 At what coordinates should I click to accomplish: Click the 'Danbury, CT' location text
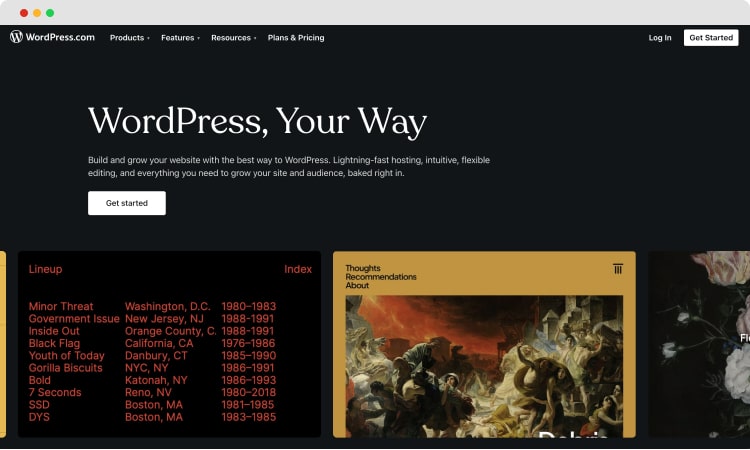pyautogui.click(x=156, y=355)
